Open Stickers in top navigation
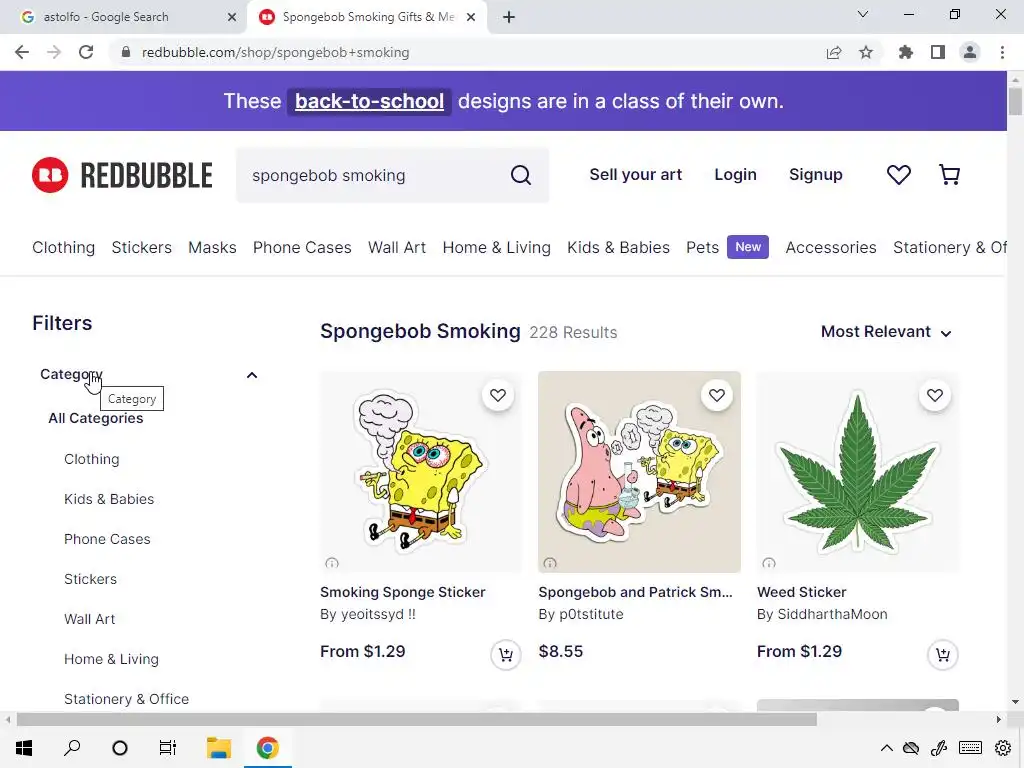 (142, 248)
